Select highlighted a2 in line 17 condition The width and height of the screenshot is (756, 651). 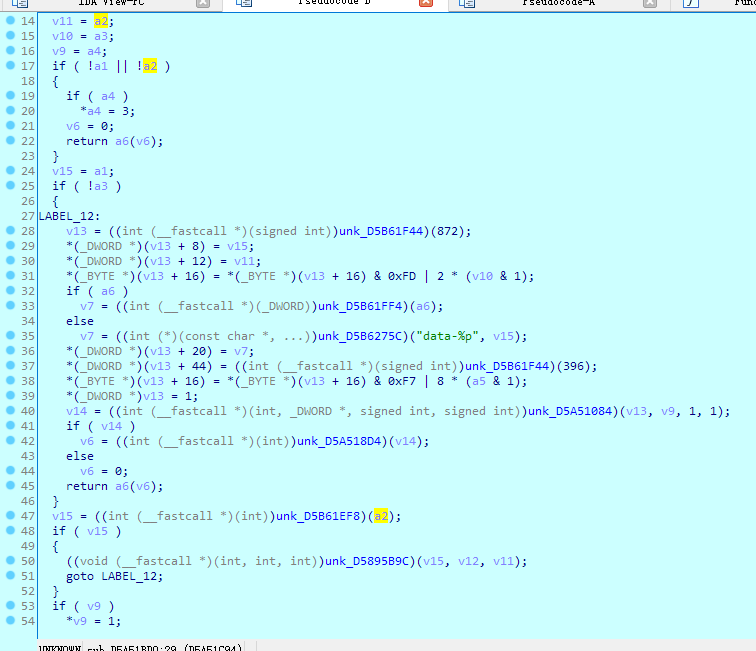pos(150,66)
